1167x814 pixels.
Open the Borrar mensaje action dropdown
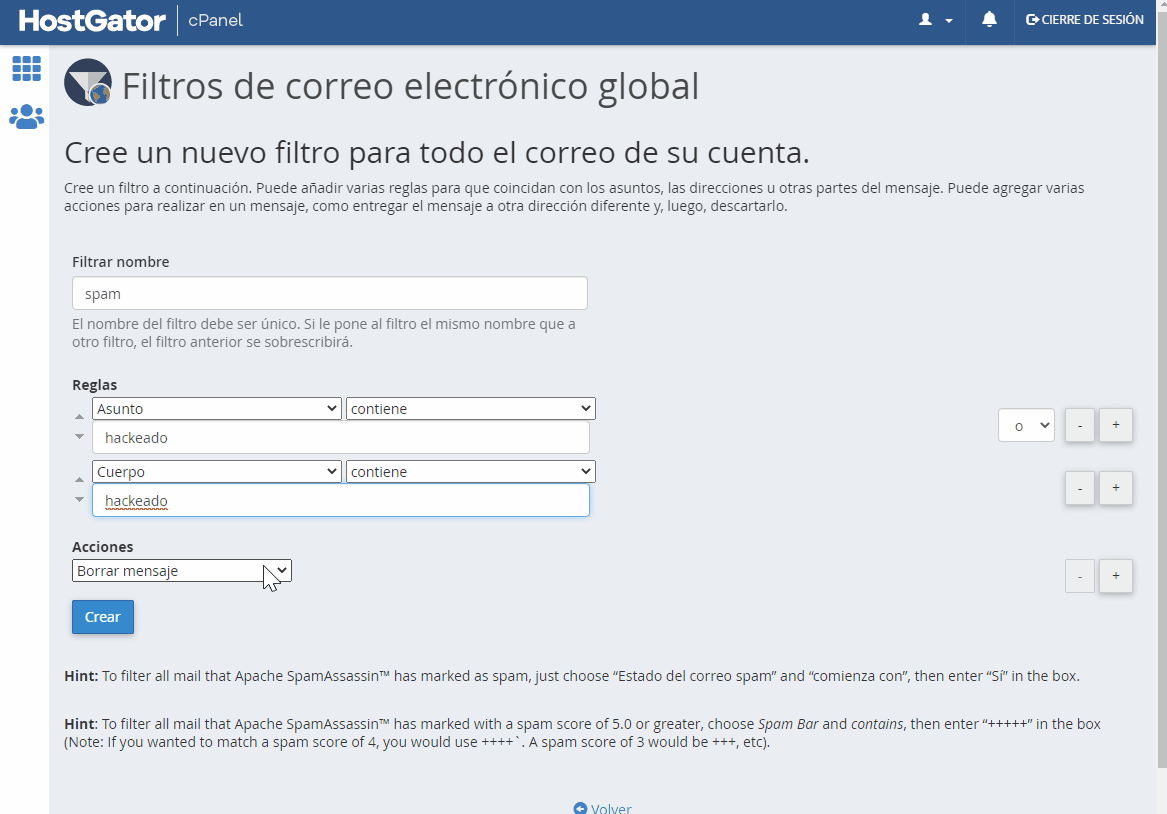[182, 571]
